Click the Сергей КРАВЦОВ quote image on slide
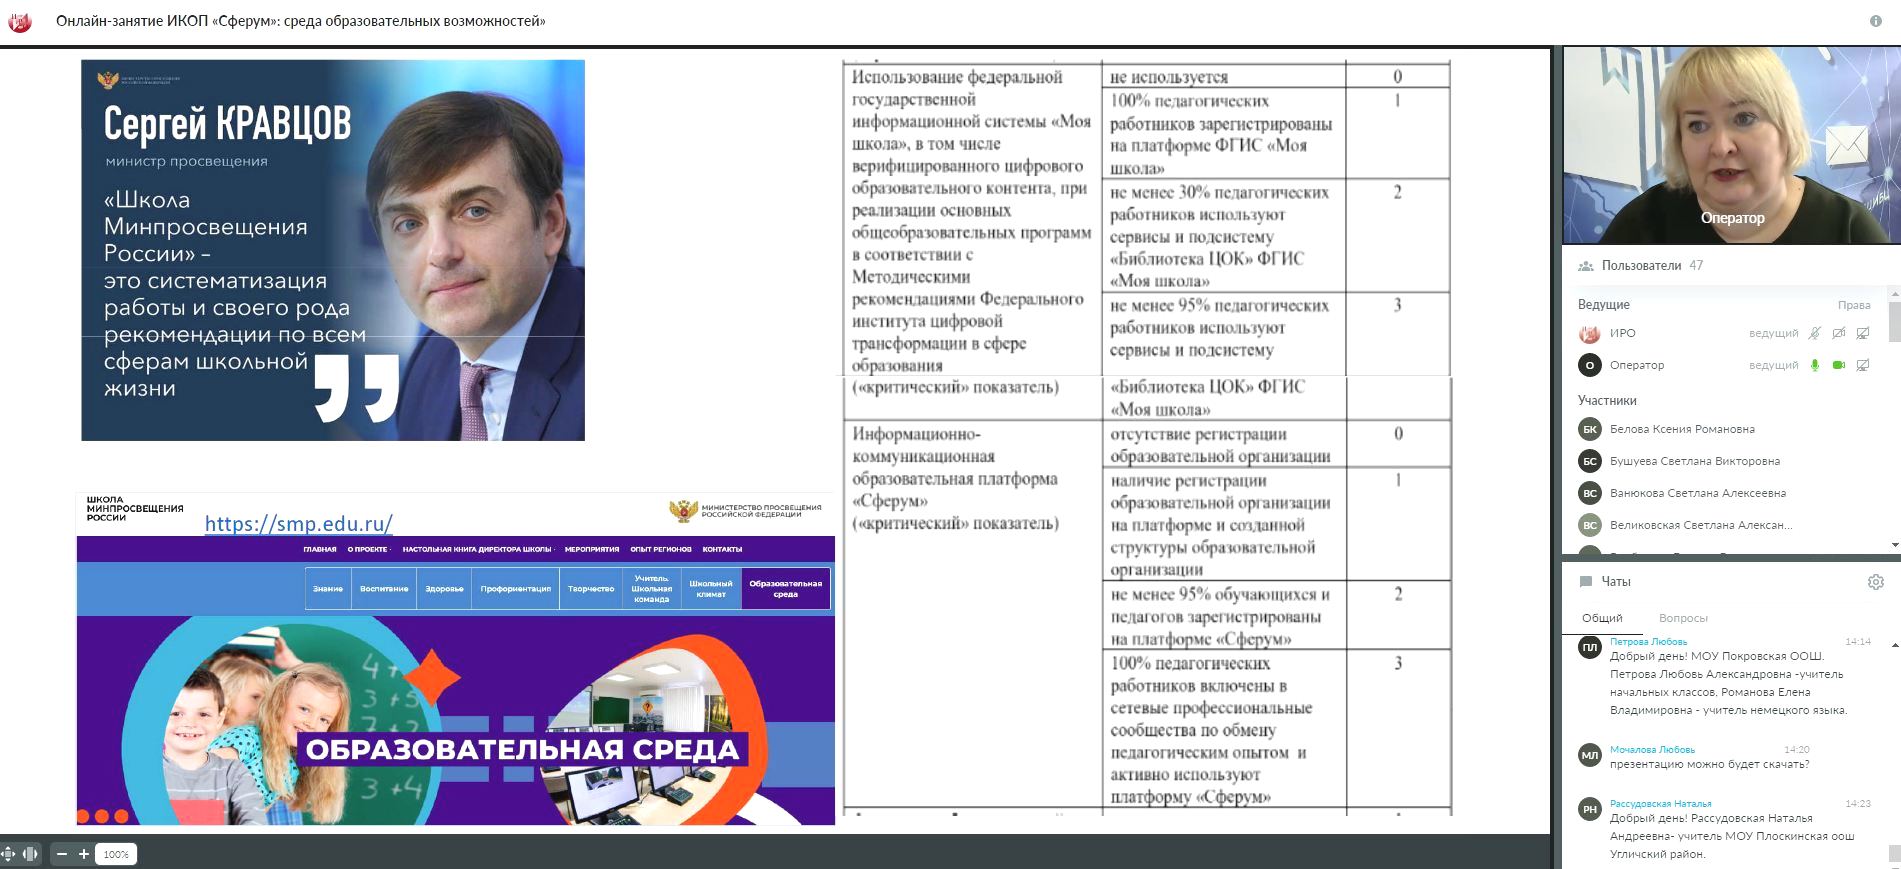Viewport: 1901px width, 869px height. (x=333, y=250)
